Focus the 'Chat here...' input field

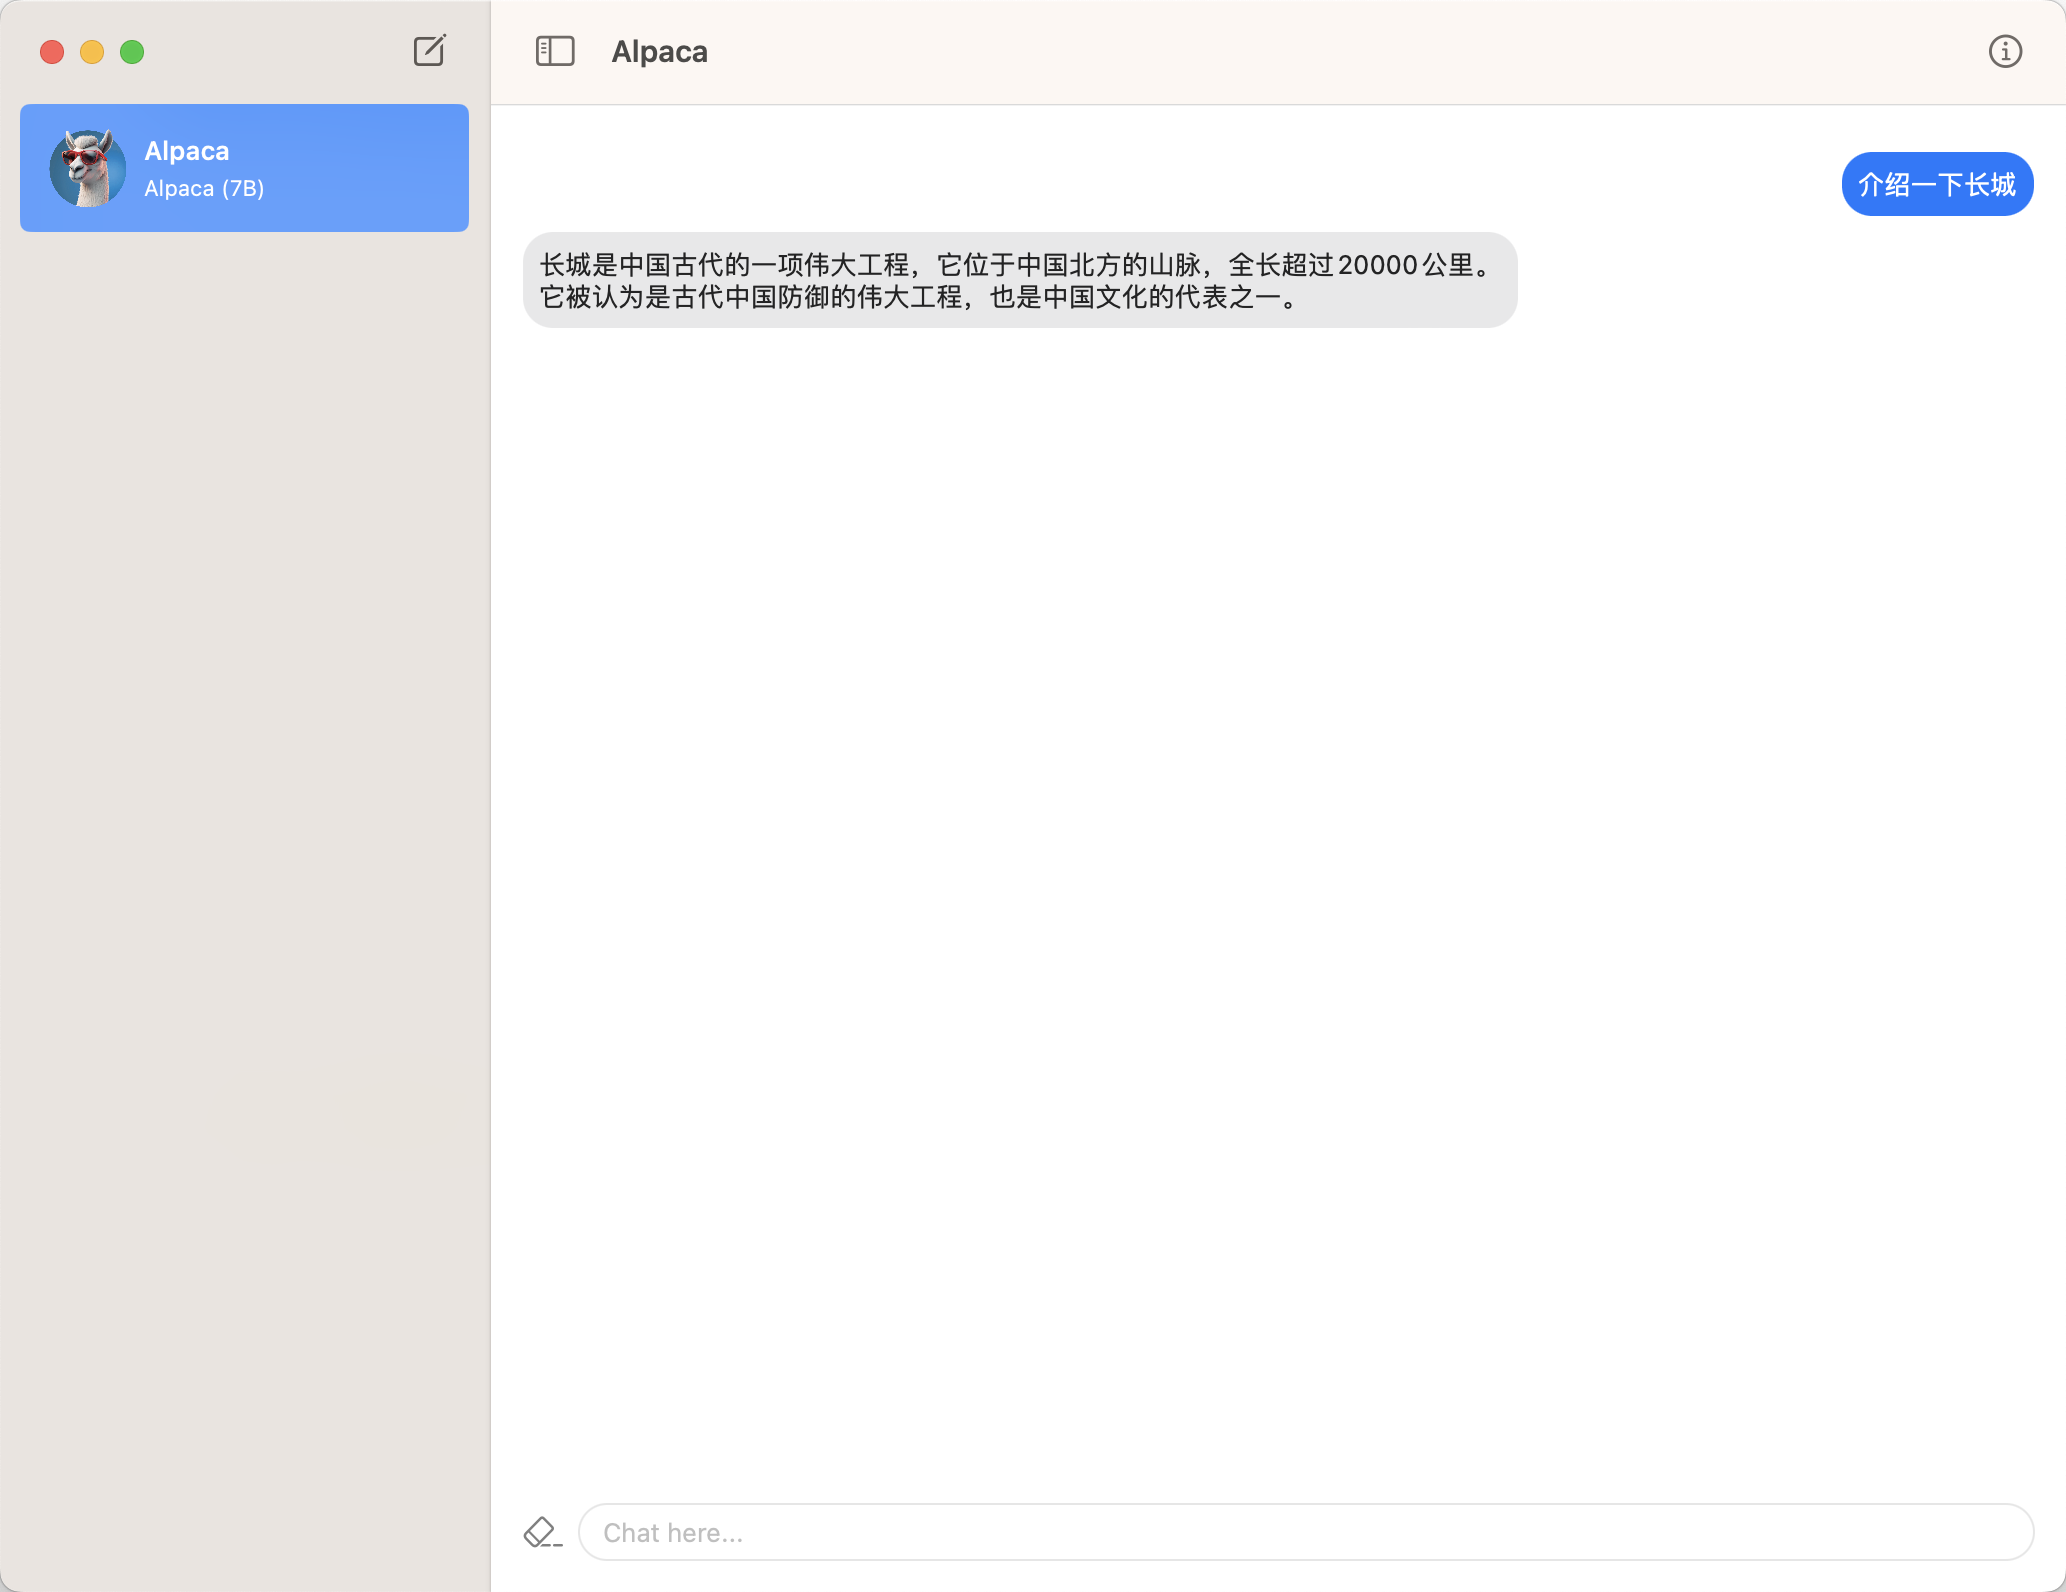1306,1532
